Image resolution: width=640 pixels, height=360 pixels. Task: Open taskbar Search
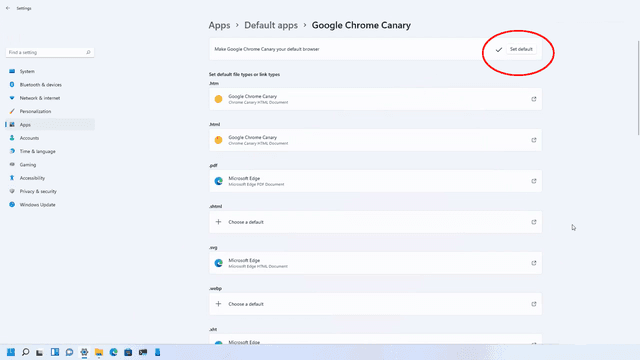click(x=25, y=352)
